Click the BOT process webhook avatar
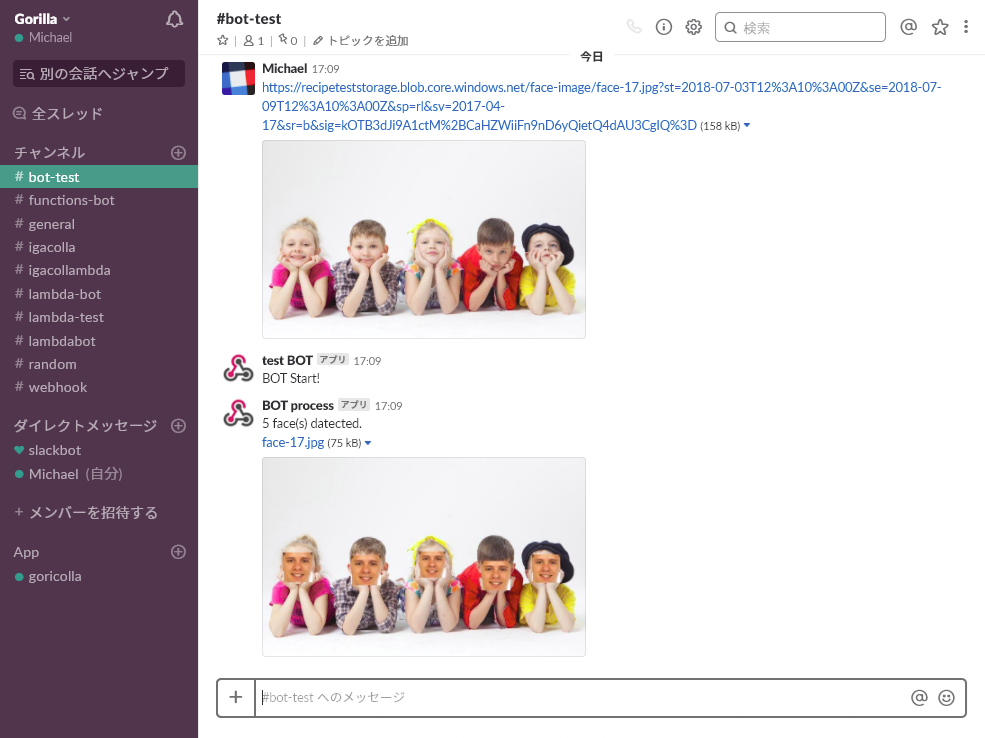The width and height of the screenshot is (985, 738). click(x=238, y=413)
